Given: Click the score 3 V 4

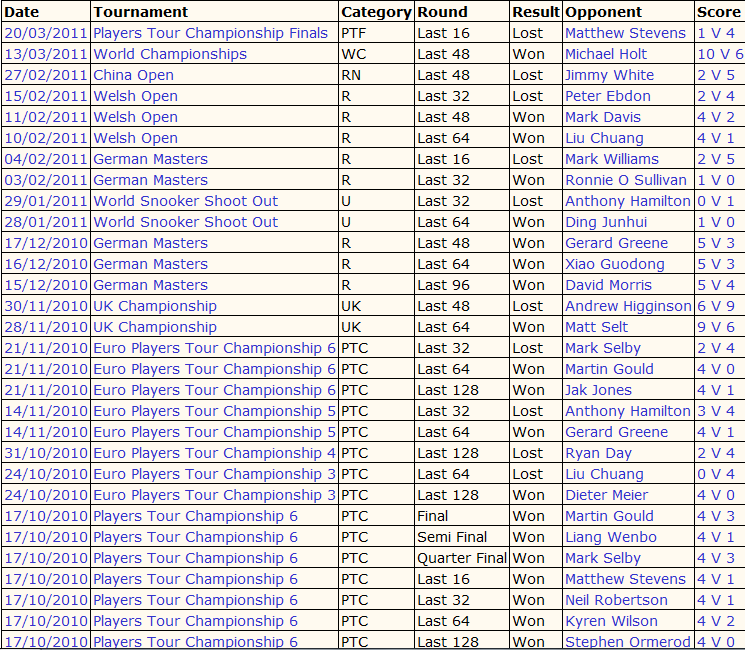Looking at the screenshot, I should tap(716, 411).
